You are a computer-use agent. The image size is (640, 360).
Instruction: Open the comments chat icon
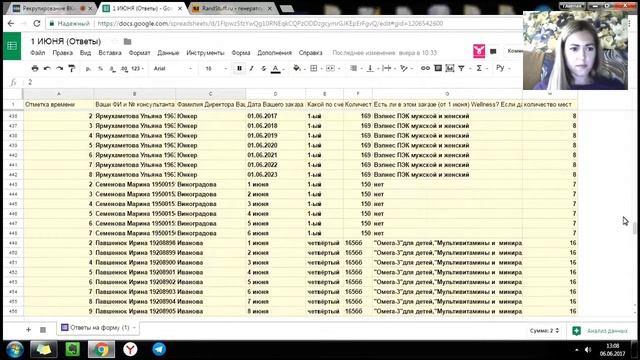(493, 51)
